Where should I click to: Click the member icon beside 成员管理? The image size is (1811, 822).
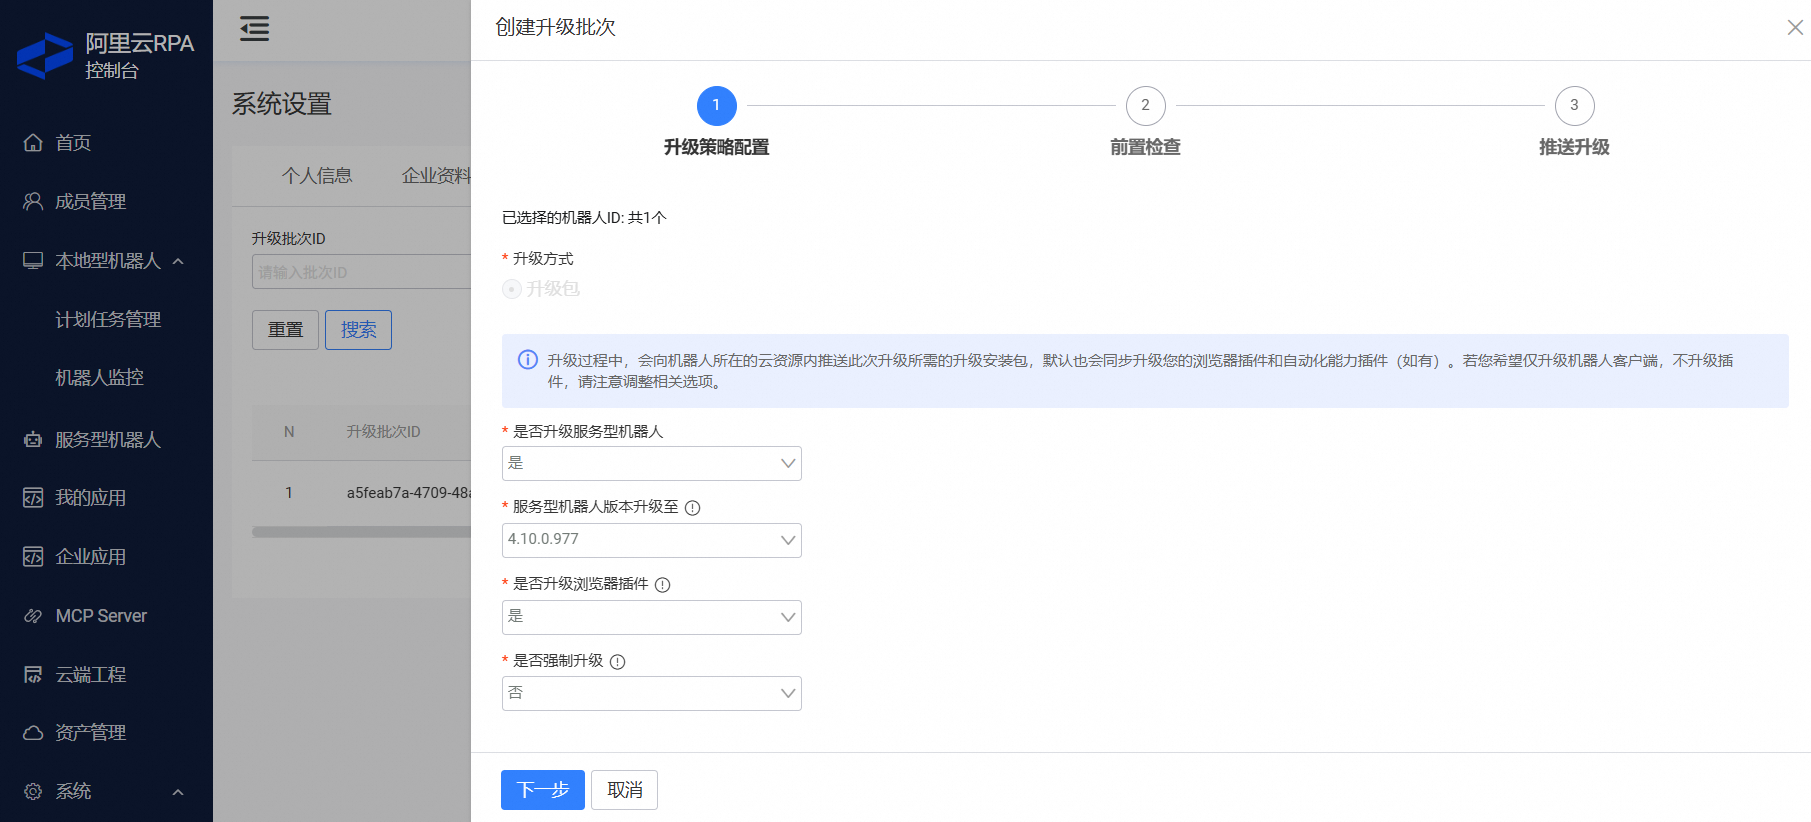pyautogui.click(x=33, y=201)
